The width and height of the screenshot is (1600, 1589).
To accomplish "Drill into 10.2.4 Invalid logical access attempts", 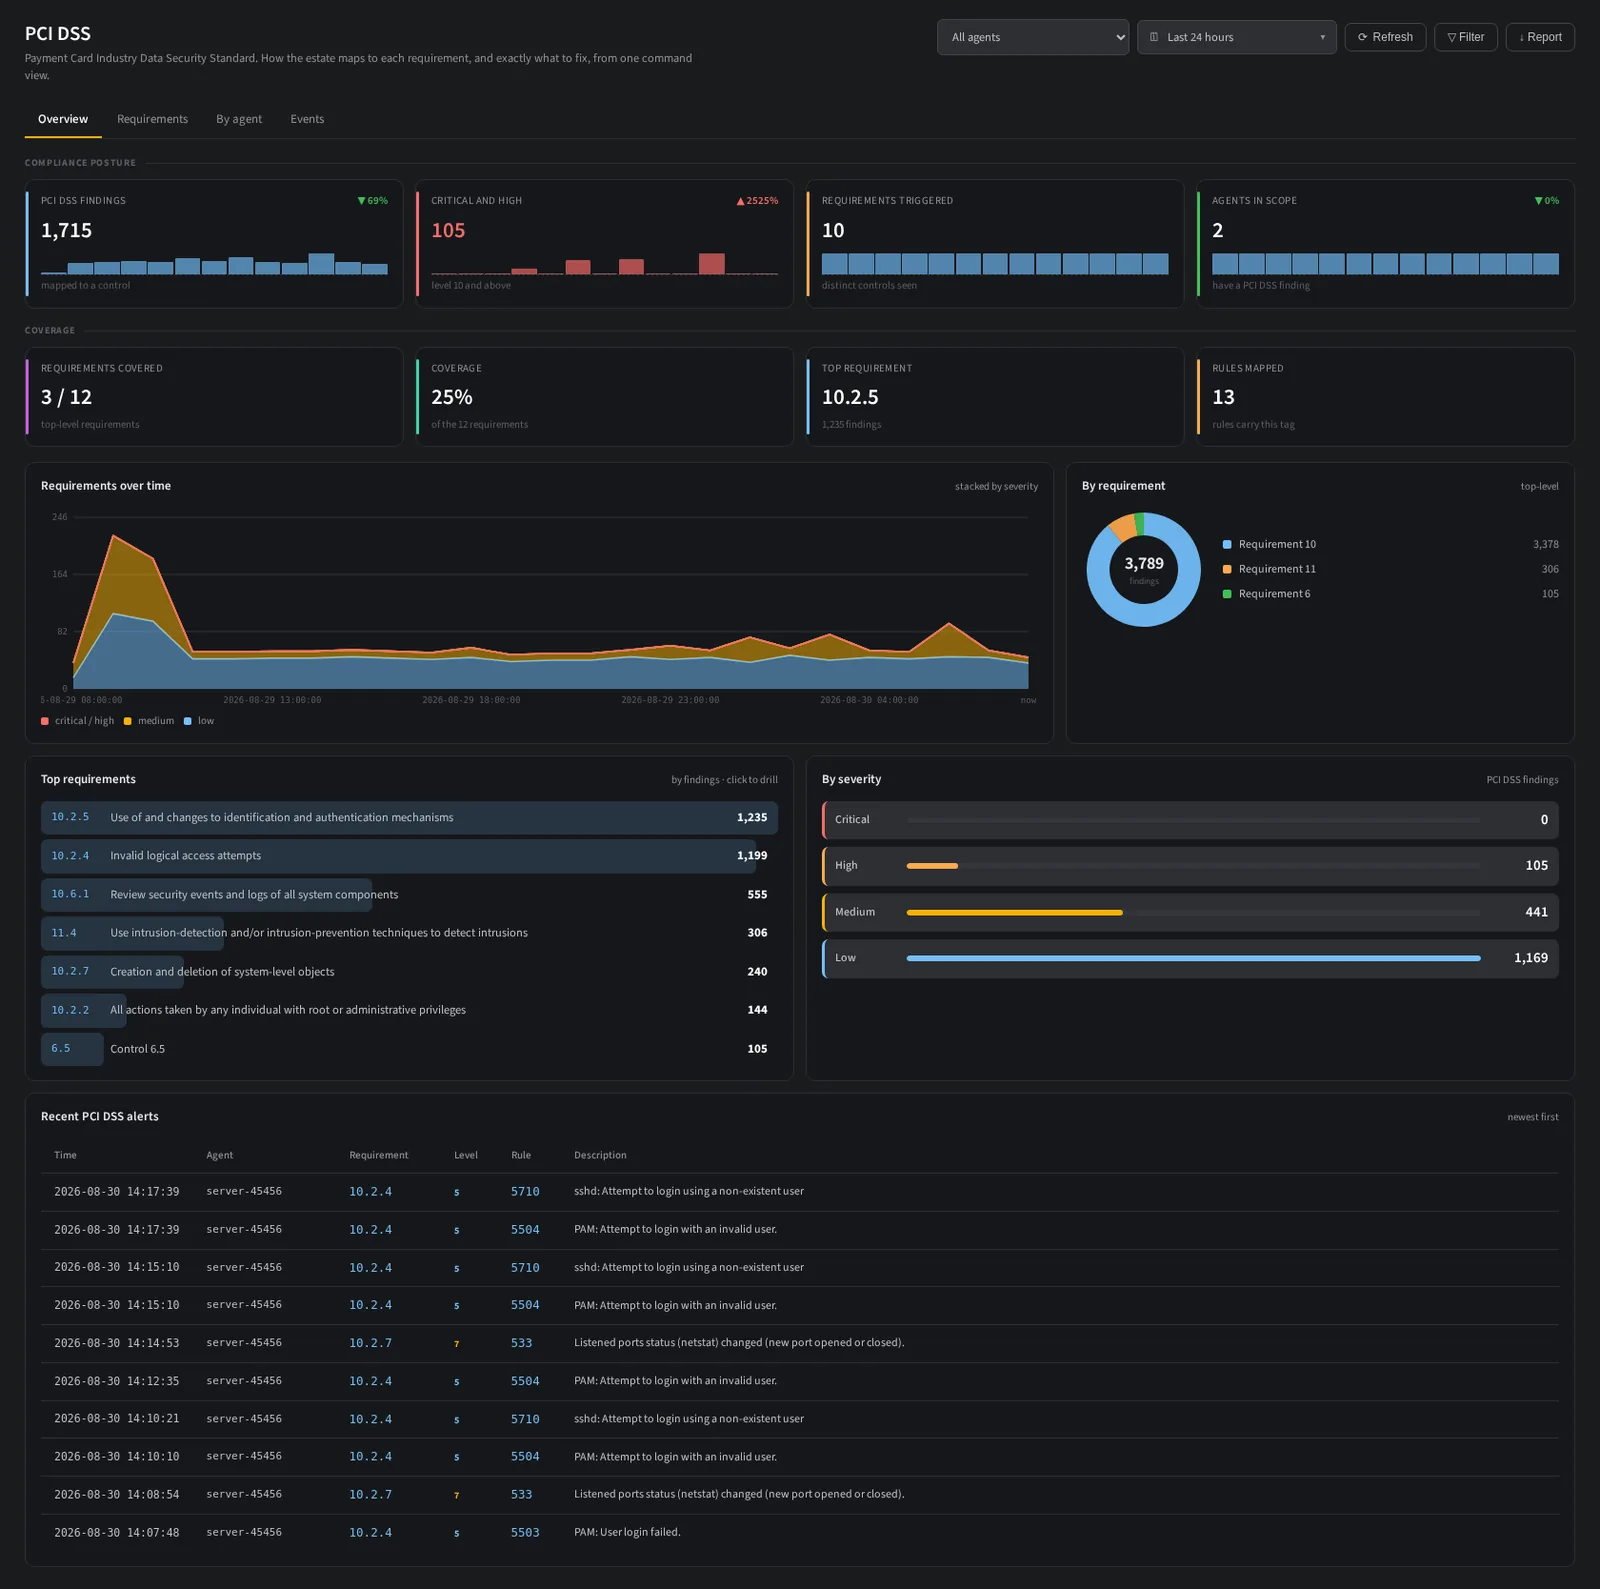I will point(409,856).
